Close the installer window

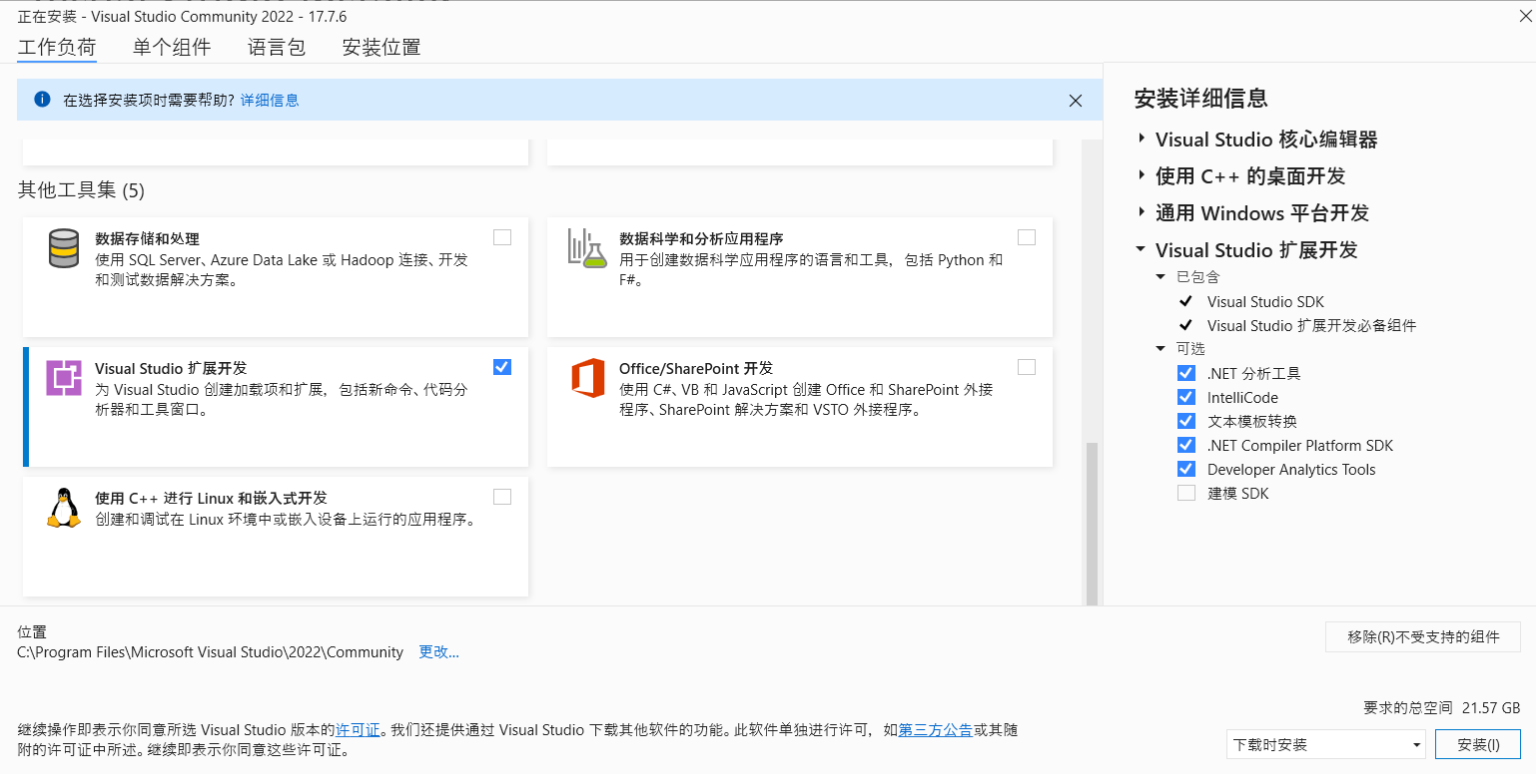coord(1524,14)
